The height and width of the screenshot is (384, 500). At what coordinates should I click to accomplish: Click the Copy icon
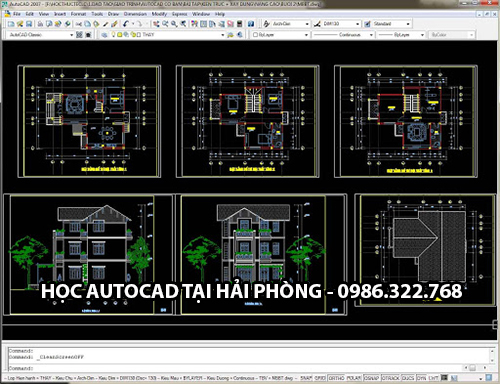tap(87, 24)
